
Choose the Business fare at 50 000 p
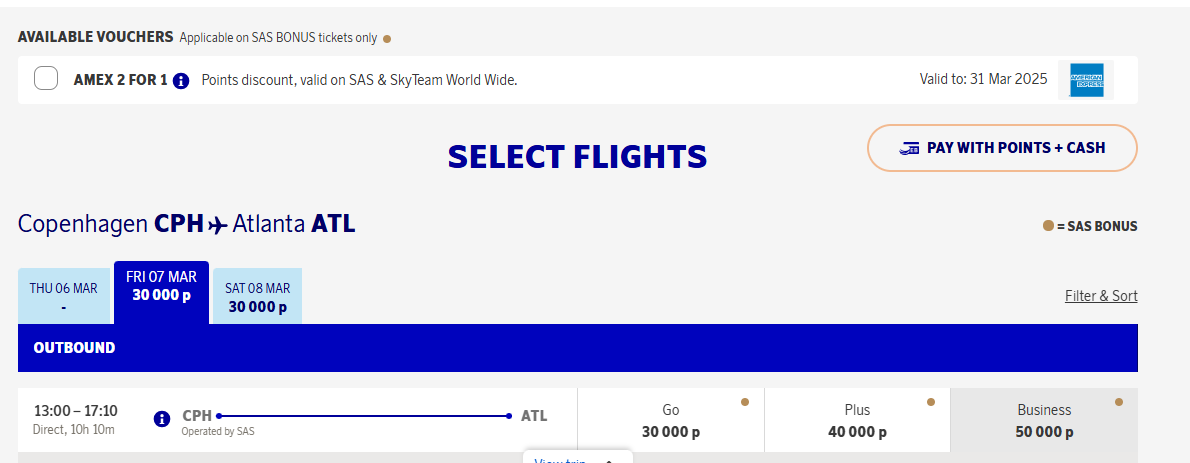click(x=1044, y=421)
